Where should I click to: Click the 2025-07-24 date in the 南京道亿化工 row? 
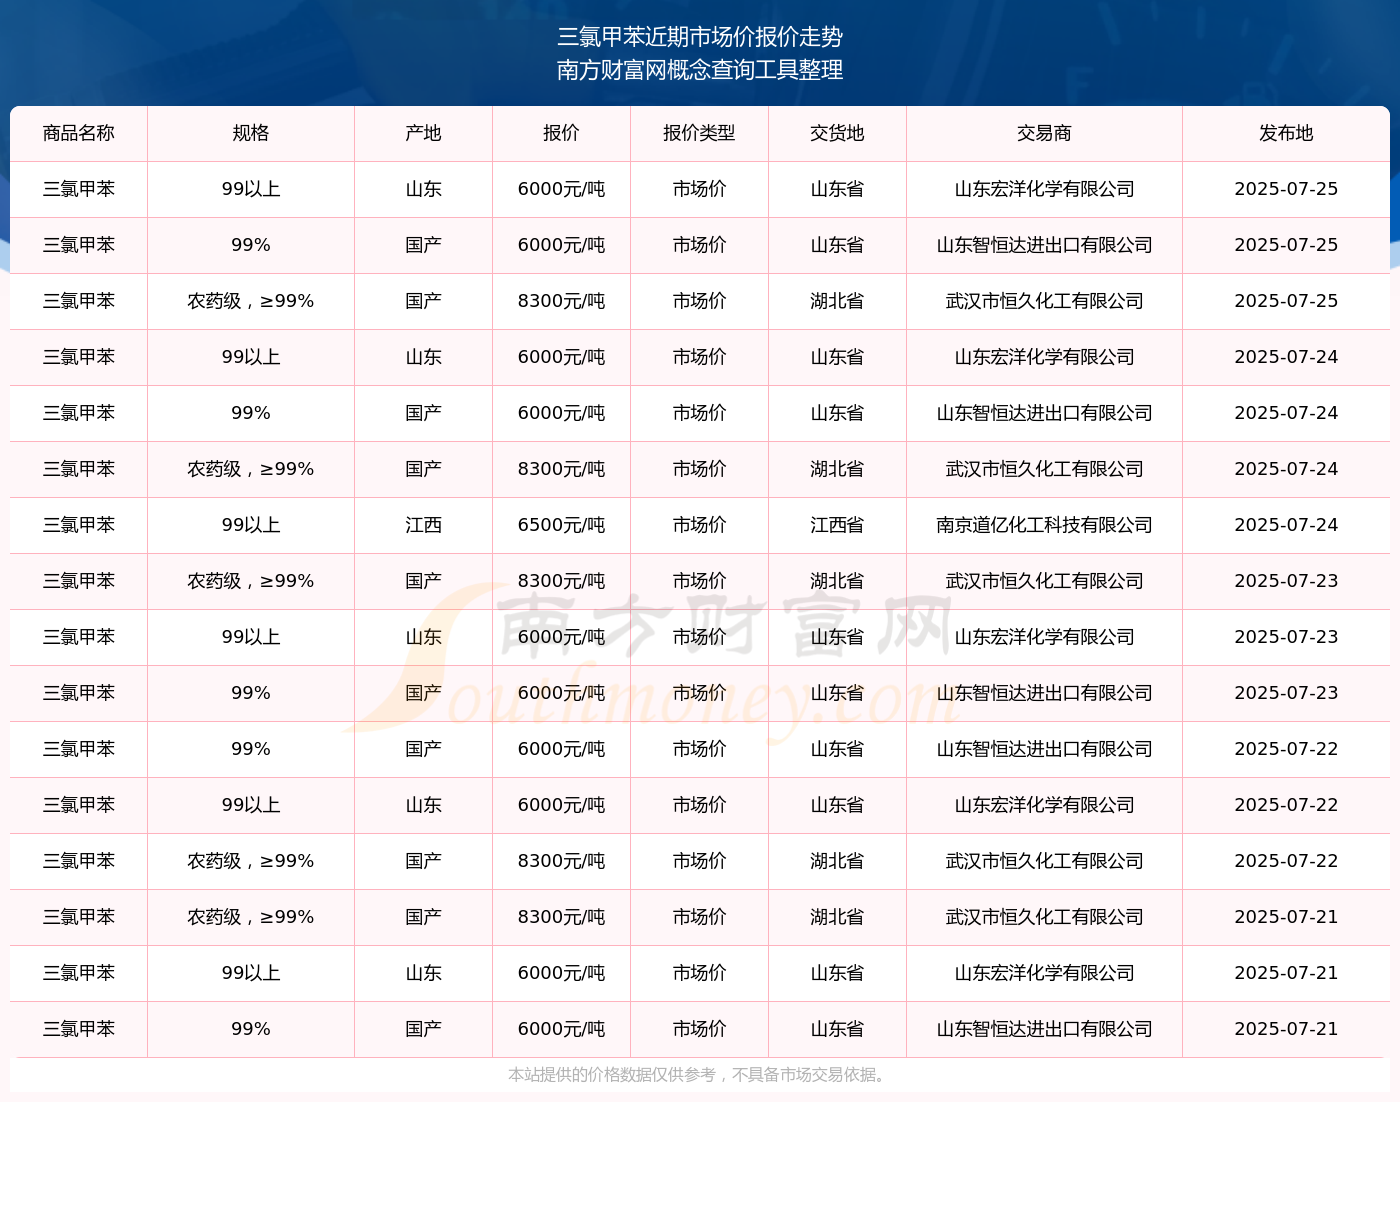pos(1287,525)
